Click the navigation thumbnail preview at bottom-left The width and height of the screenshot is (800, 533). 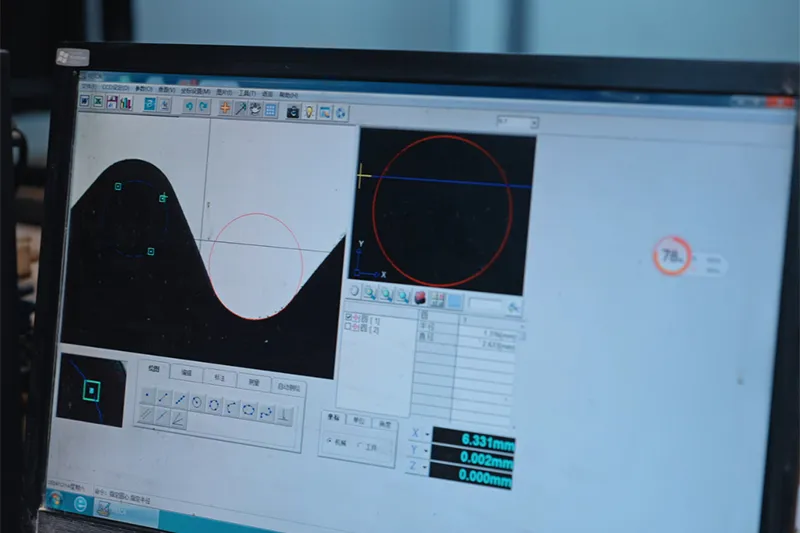point(92,389)
